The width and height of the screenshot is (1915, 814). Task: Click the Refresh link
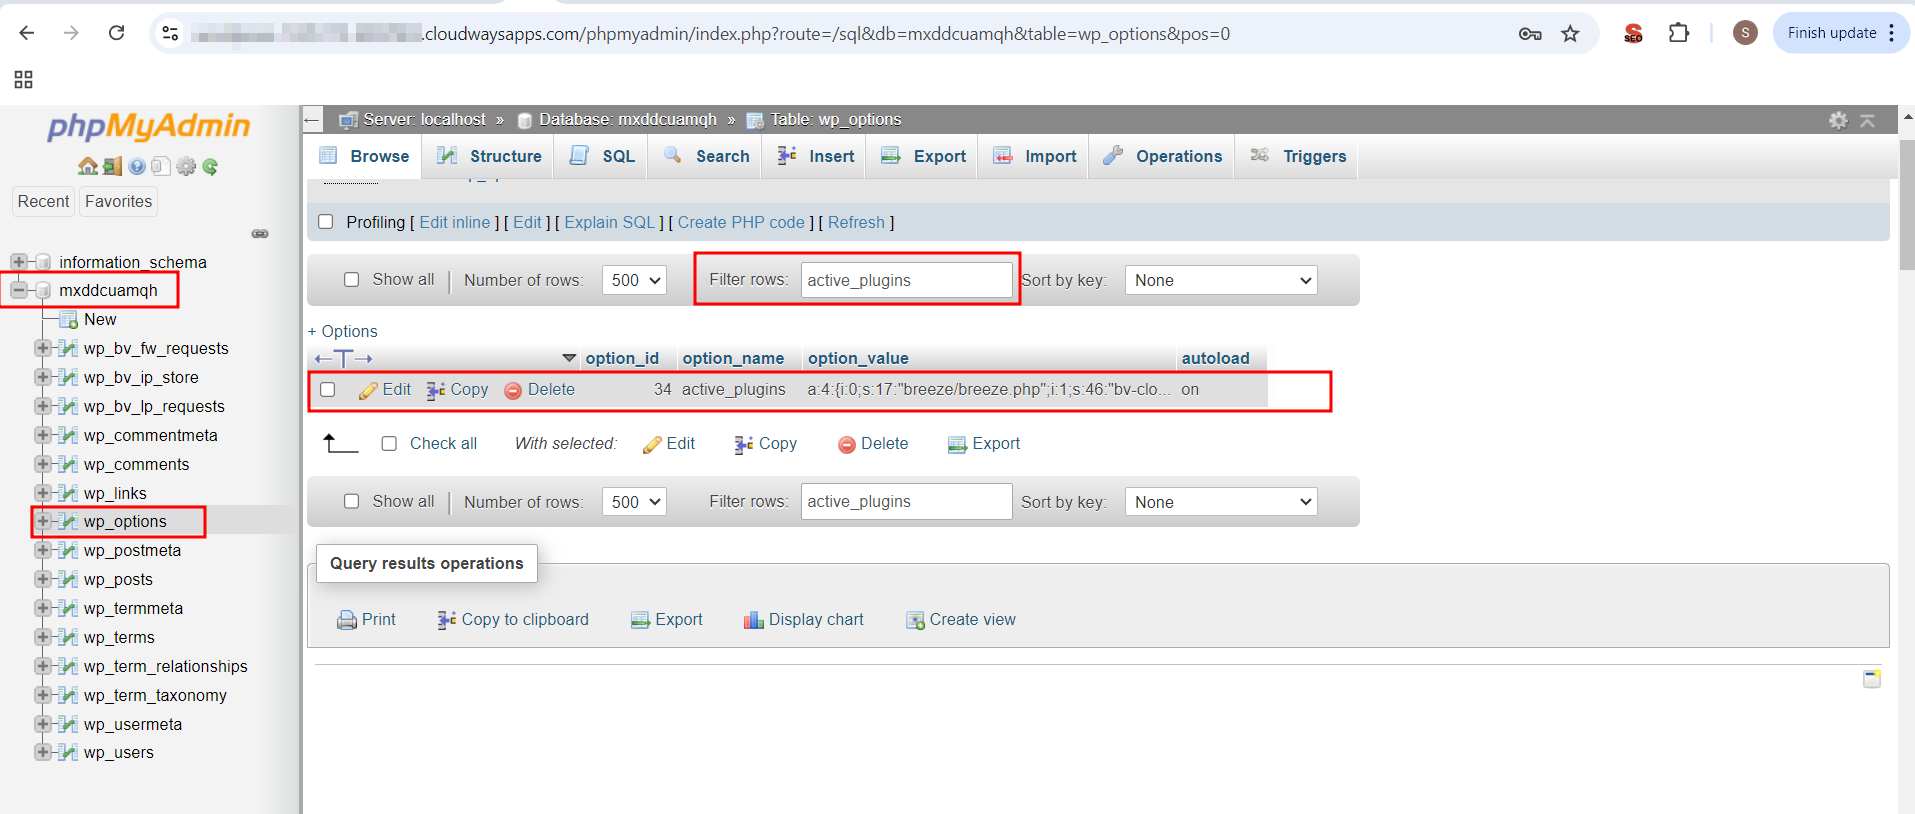[856, 222]
